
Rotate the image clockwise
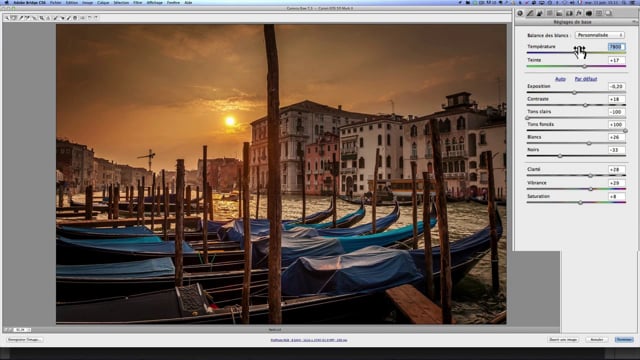pyautogui.click(x=96, y=18)
